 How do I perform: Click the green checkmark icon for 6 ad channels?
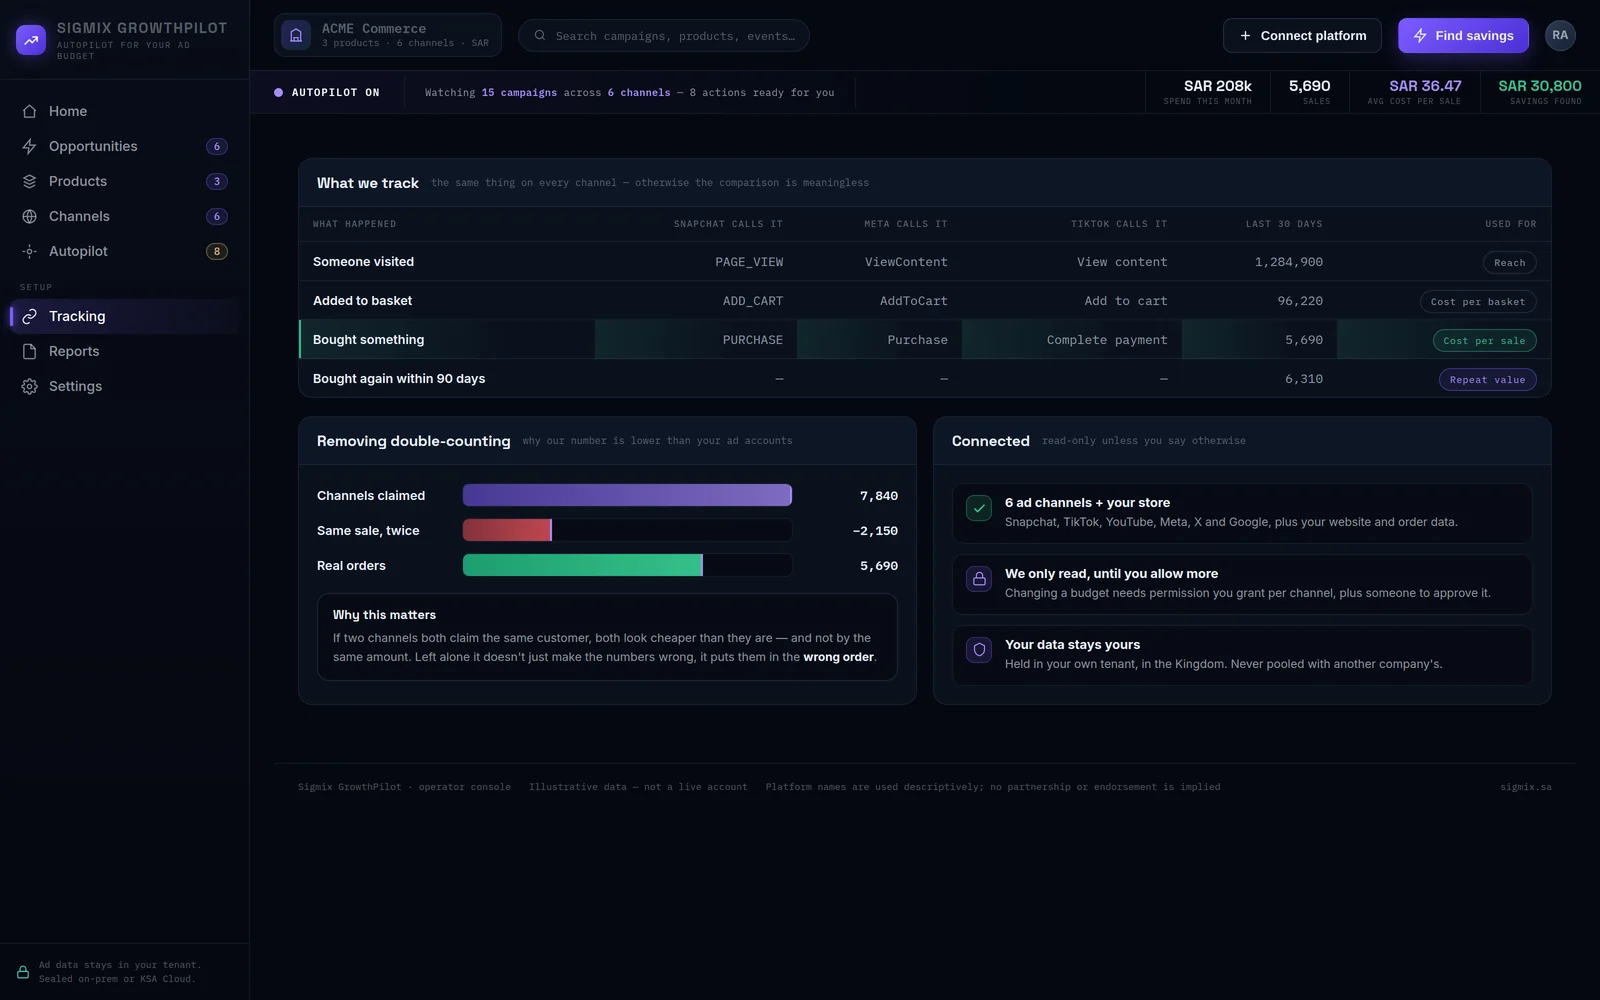[979, 508]
